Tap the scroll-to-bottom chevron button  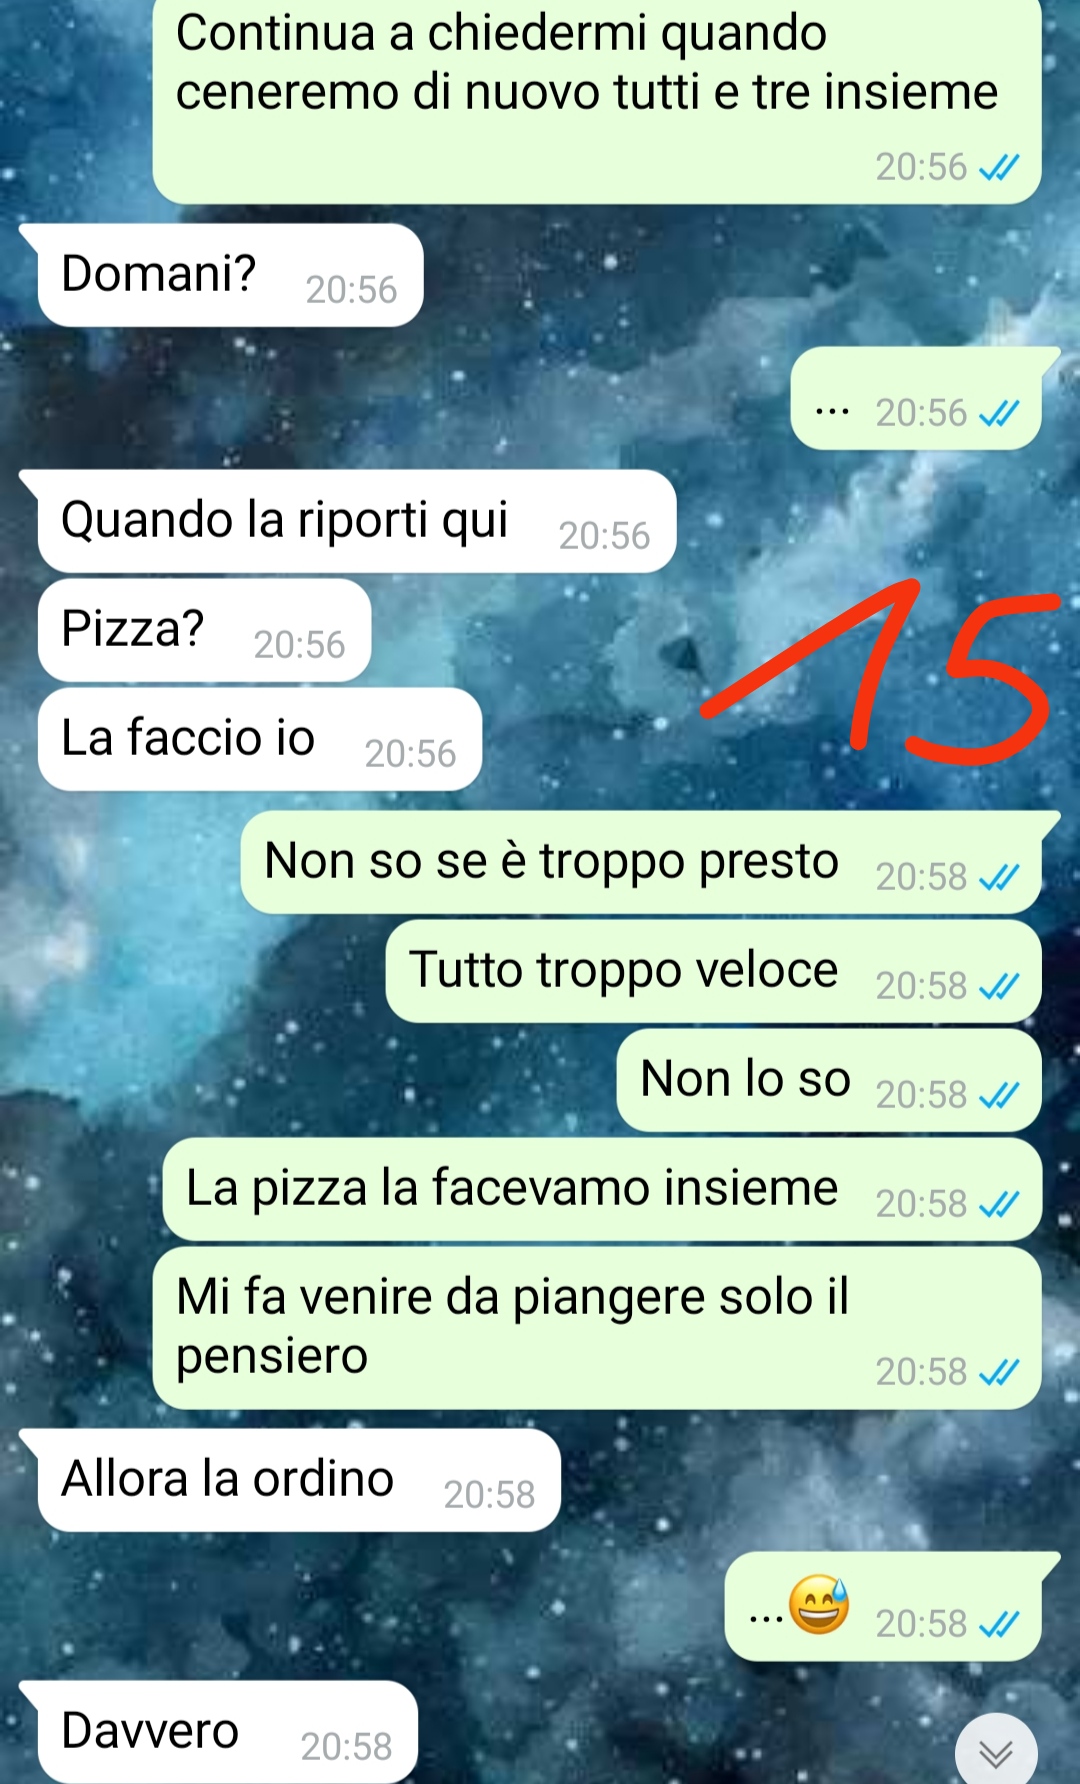[996, 1752]
